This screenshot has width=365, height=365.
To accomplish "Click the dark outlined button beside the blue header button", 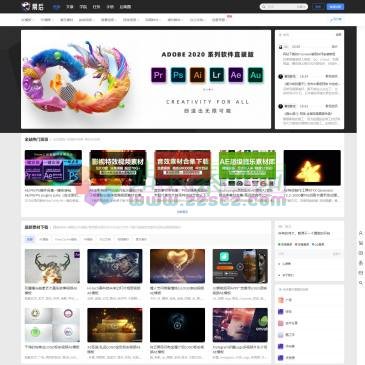I will [x=318, y=7].
